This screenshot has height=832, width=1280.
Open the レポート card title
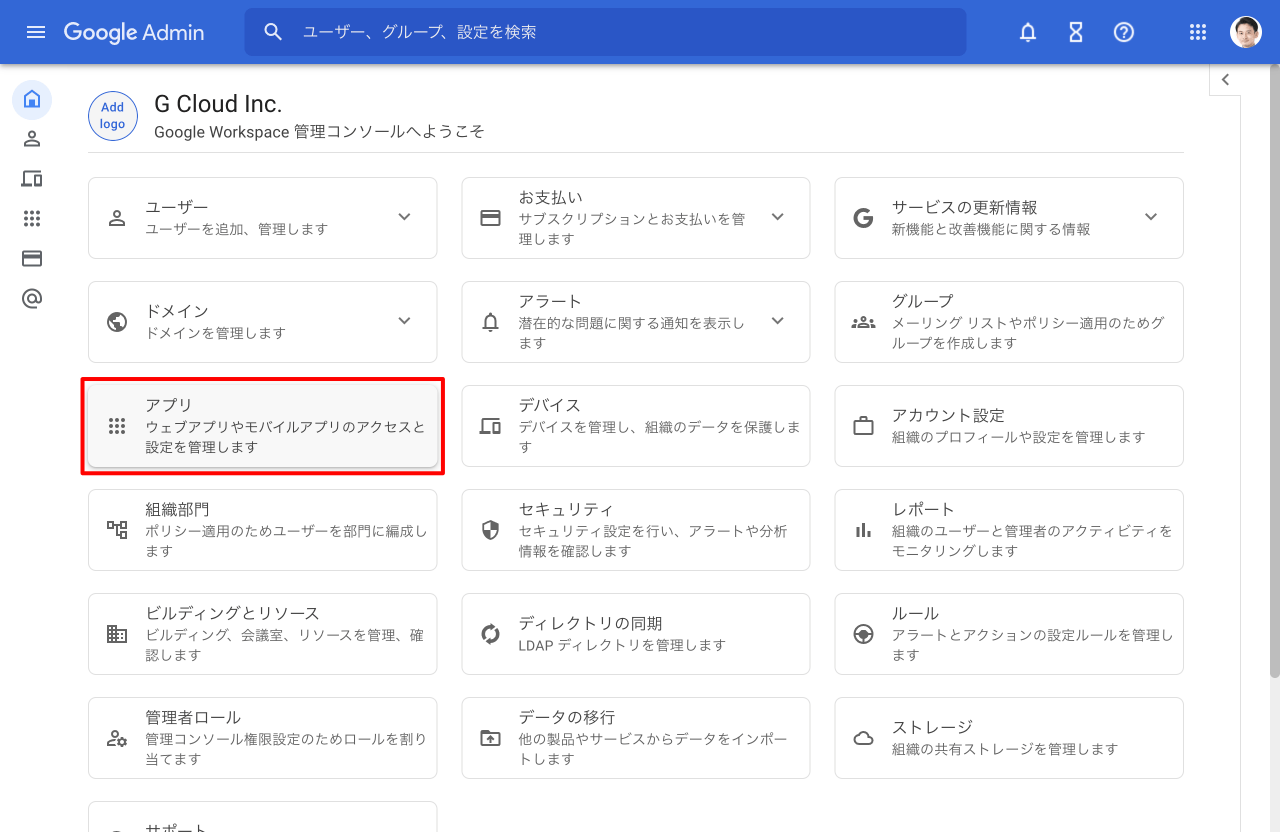[x=923, y=509]
